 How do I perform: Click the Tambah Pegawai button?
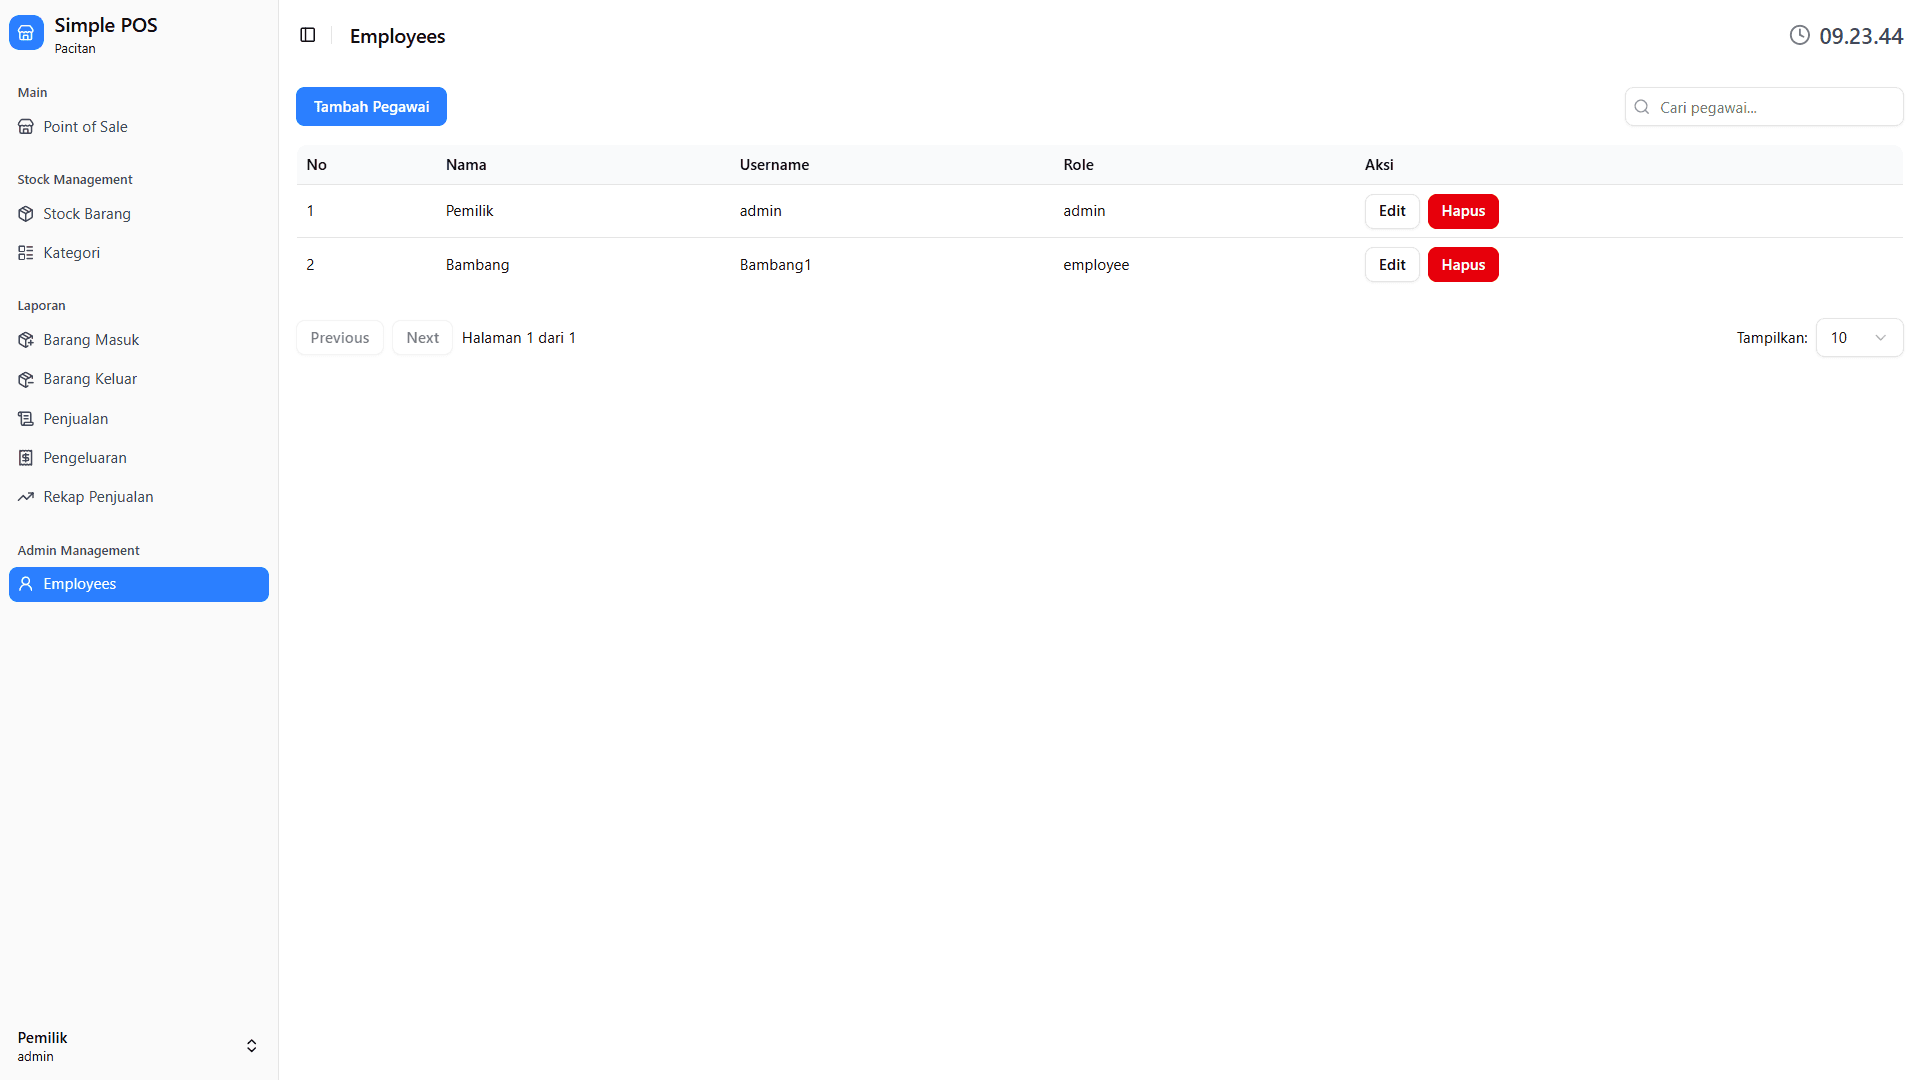371,107
